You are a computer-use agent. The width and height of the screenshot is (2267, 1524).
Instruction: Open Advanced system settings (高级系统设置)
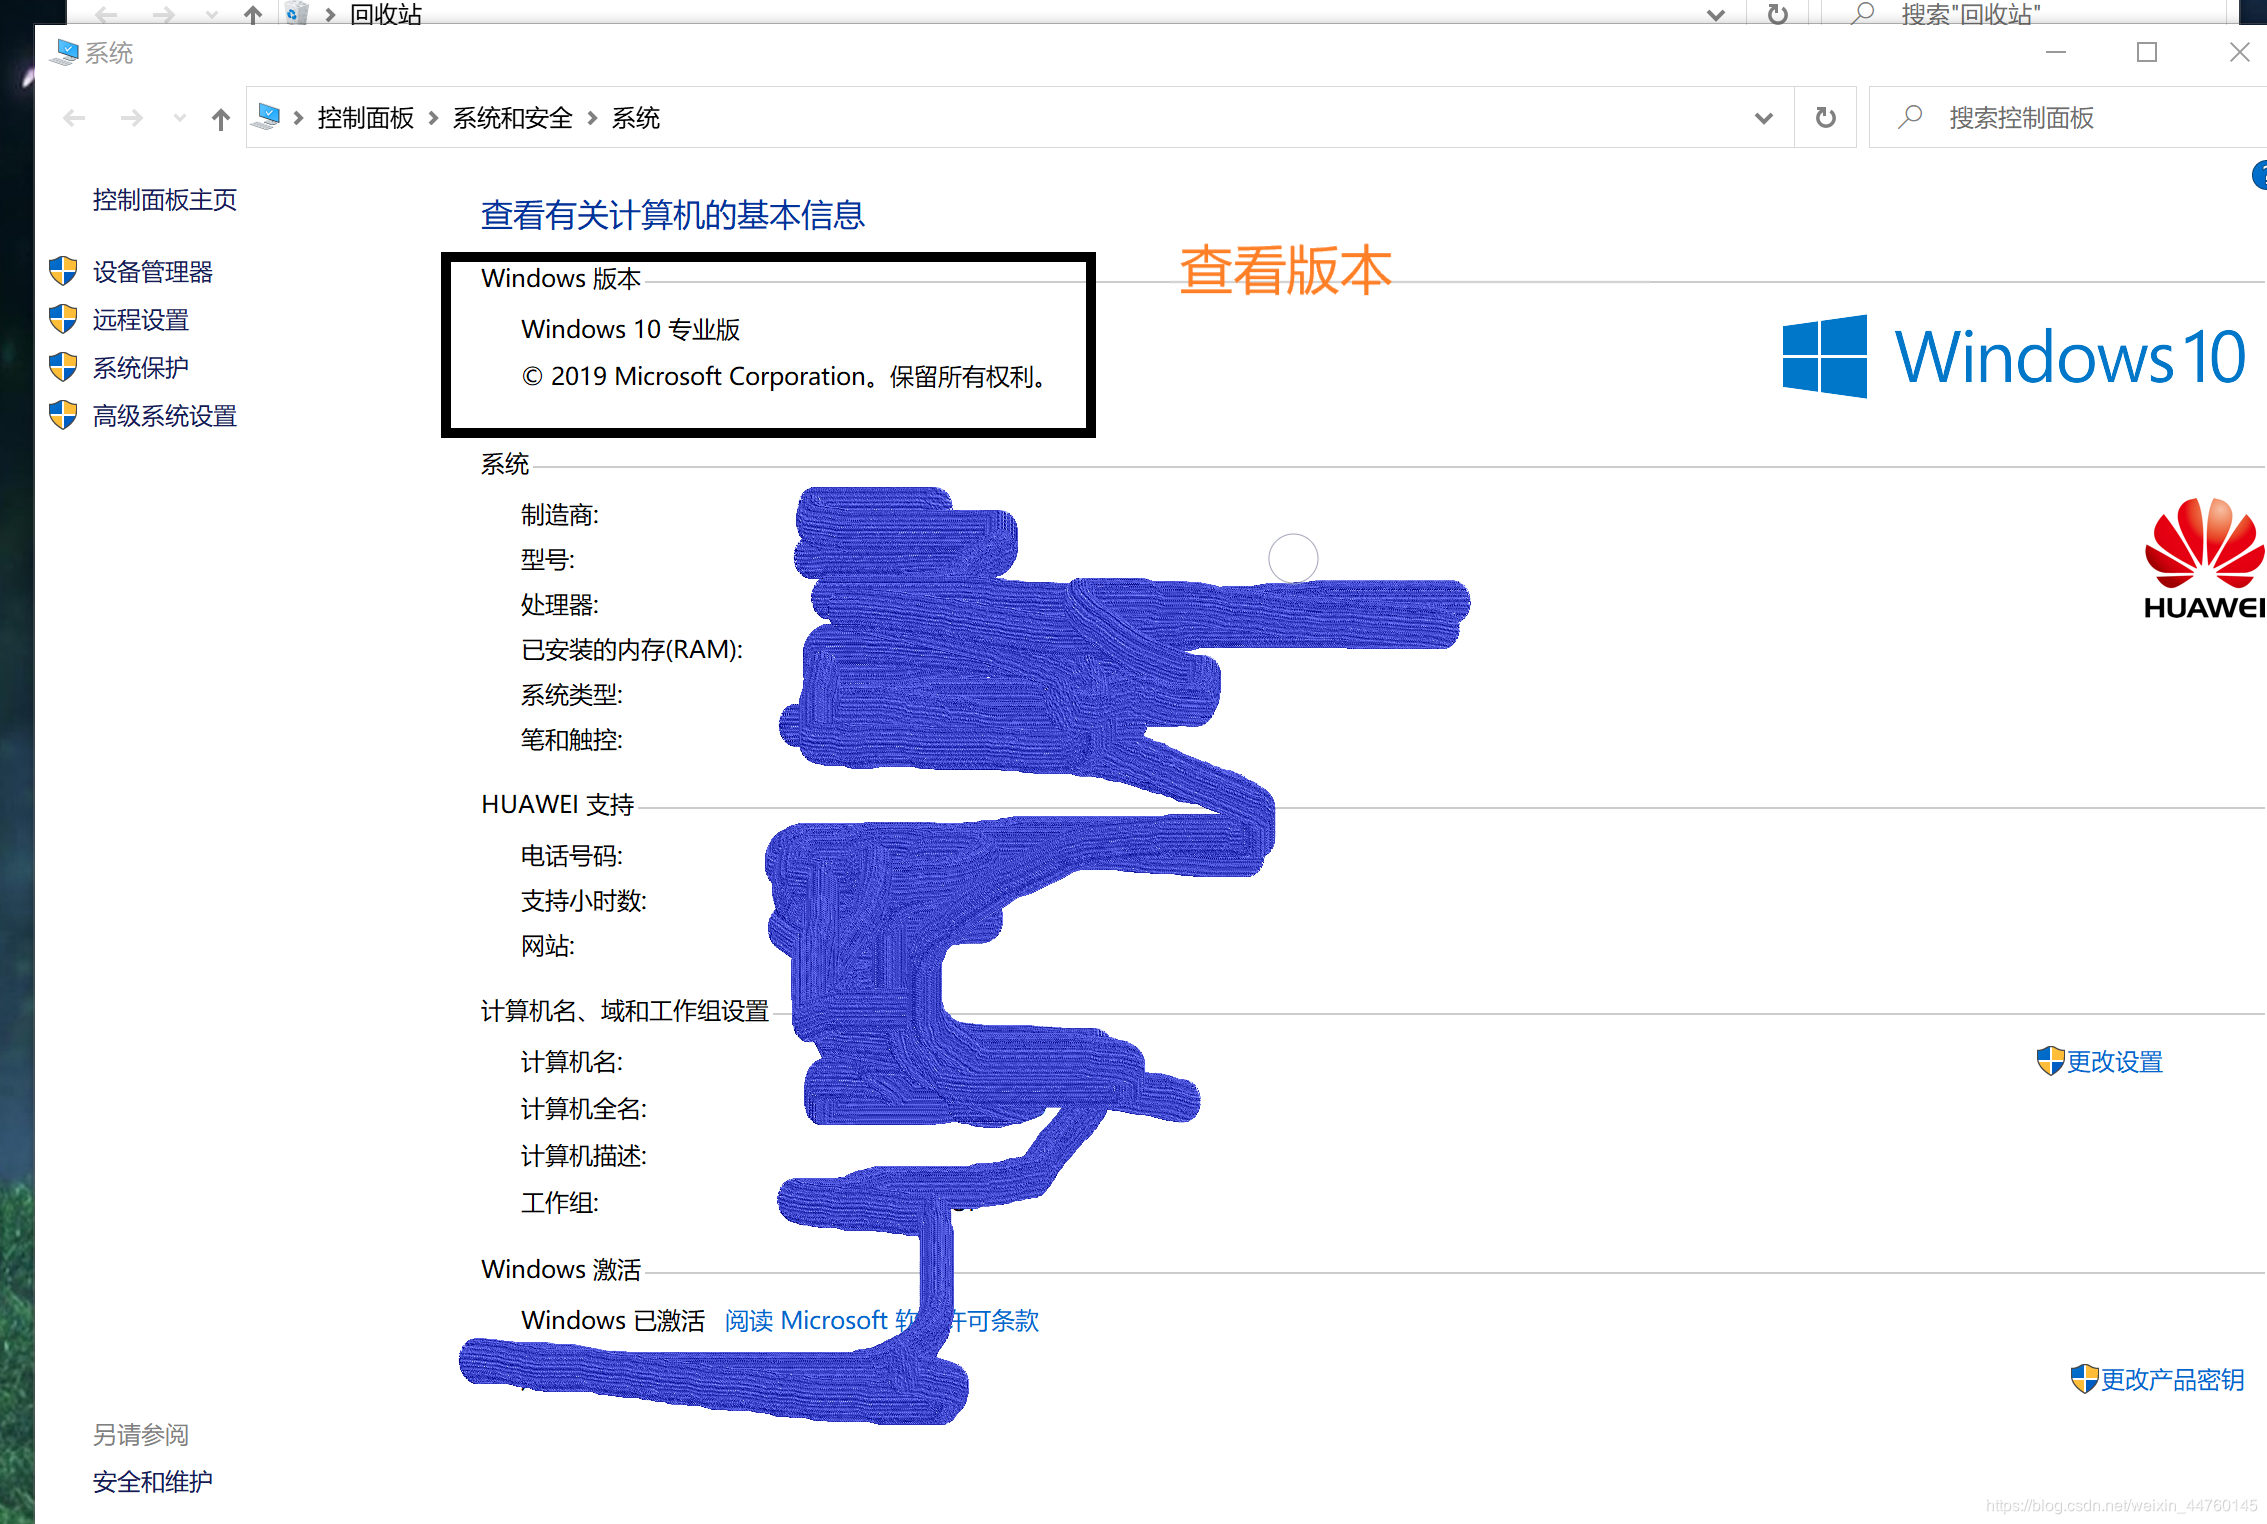click(164, 416)
